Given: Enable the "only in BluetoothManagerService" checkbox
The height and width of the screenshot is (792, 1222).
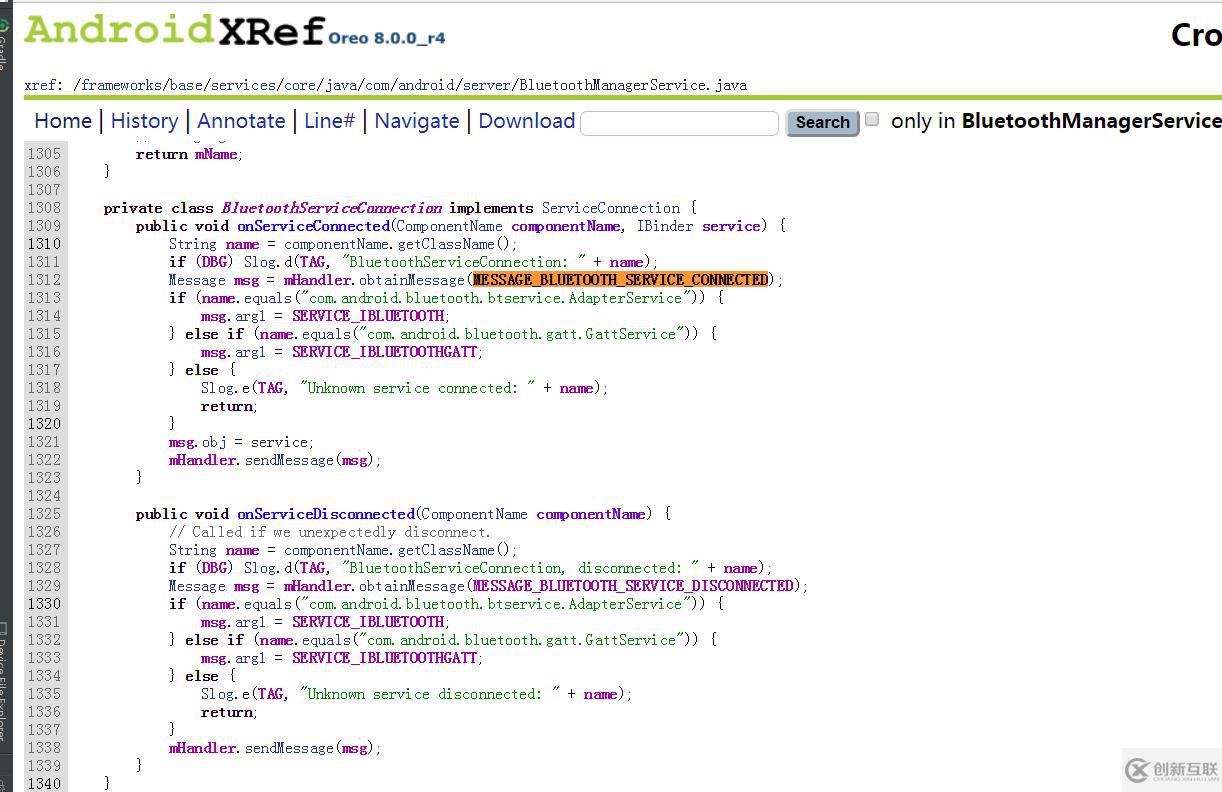Looking at the screenshot, I should tap(872, 119).
